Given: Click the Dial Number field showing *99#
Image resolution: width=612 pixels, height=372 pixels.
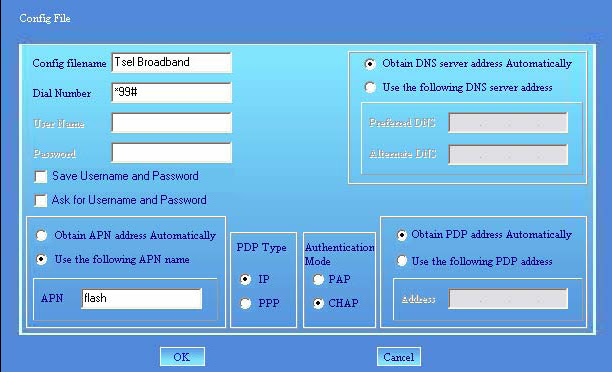Looking at the screenshot, I should pos(171,93).
